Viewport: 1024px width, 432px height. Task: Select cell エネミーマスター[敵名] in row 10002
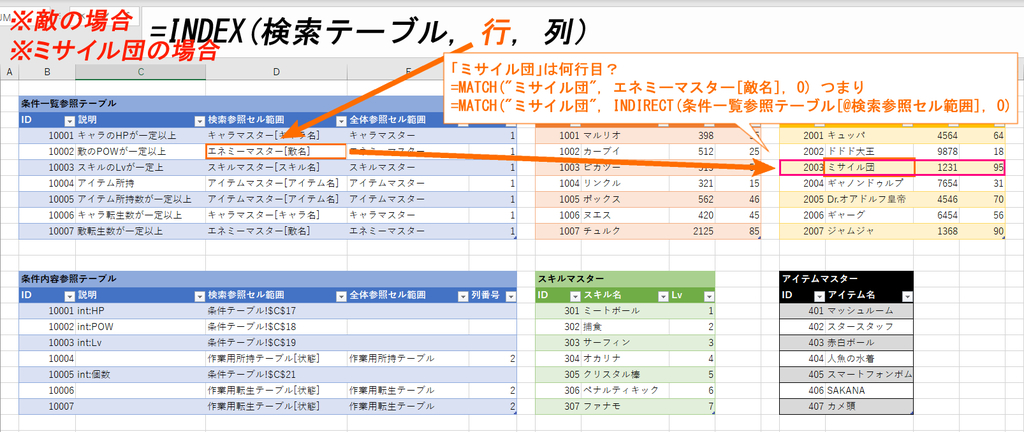click(x=276, y=151)
